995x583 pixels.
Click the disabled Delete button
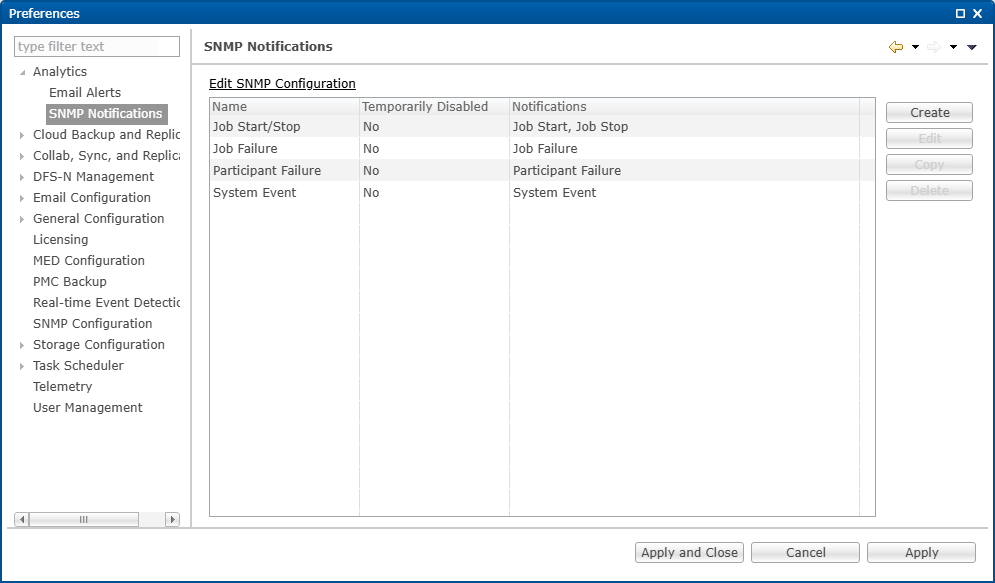point(930,190)
